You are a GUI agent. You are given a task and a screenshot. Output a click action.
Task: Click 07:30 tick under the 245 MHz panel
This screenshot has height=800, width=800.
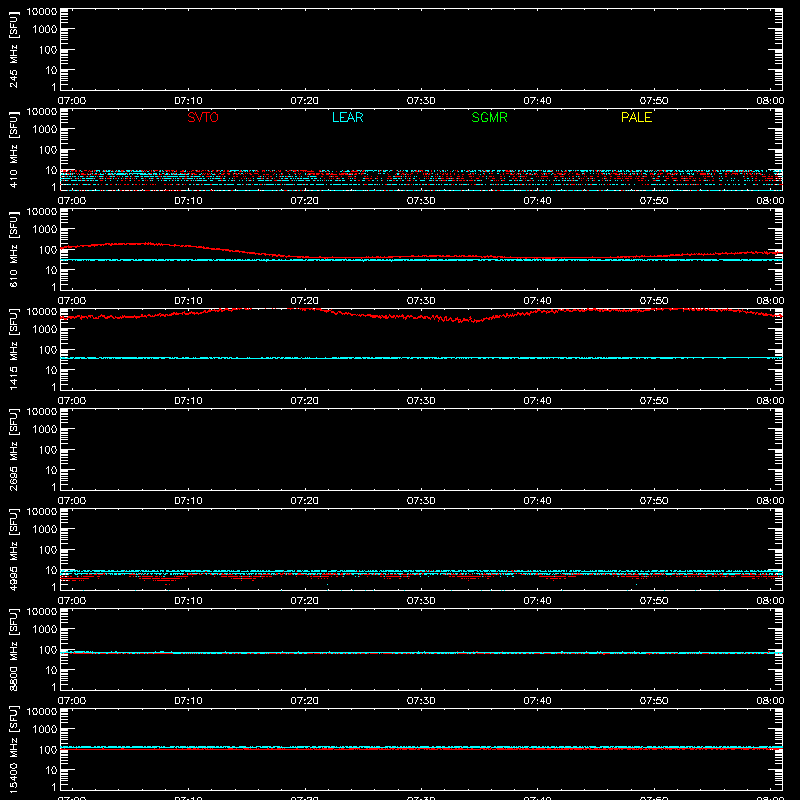click(x=421, y=101)
